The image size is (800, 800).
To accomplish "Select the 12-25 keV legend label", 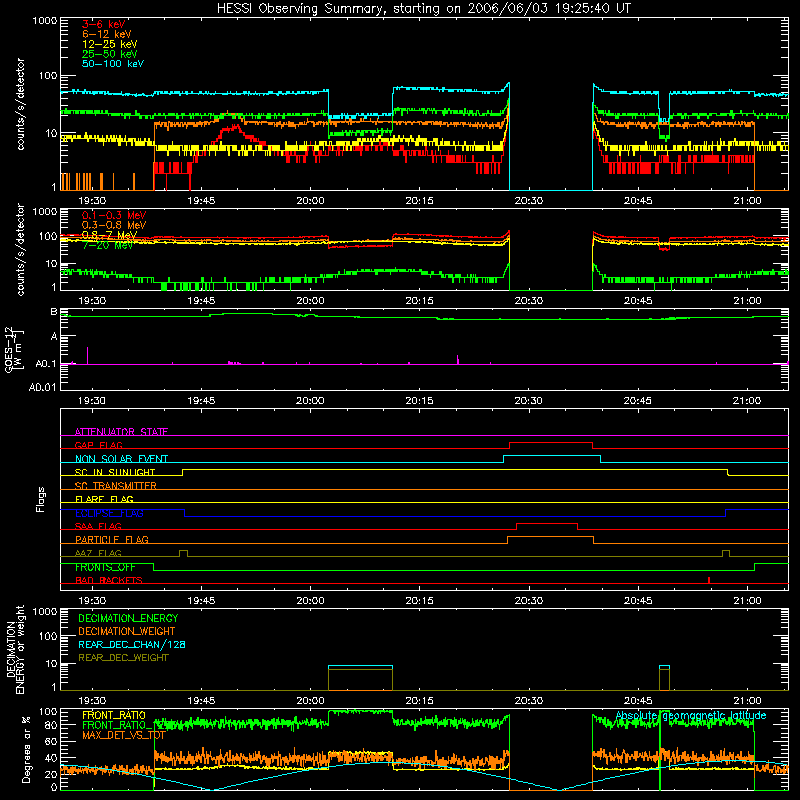I will [110, 44].
